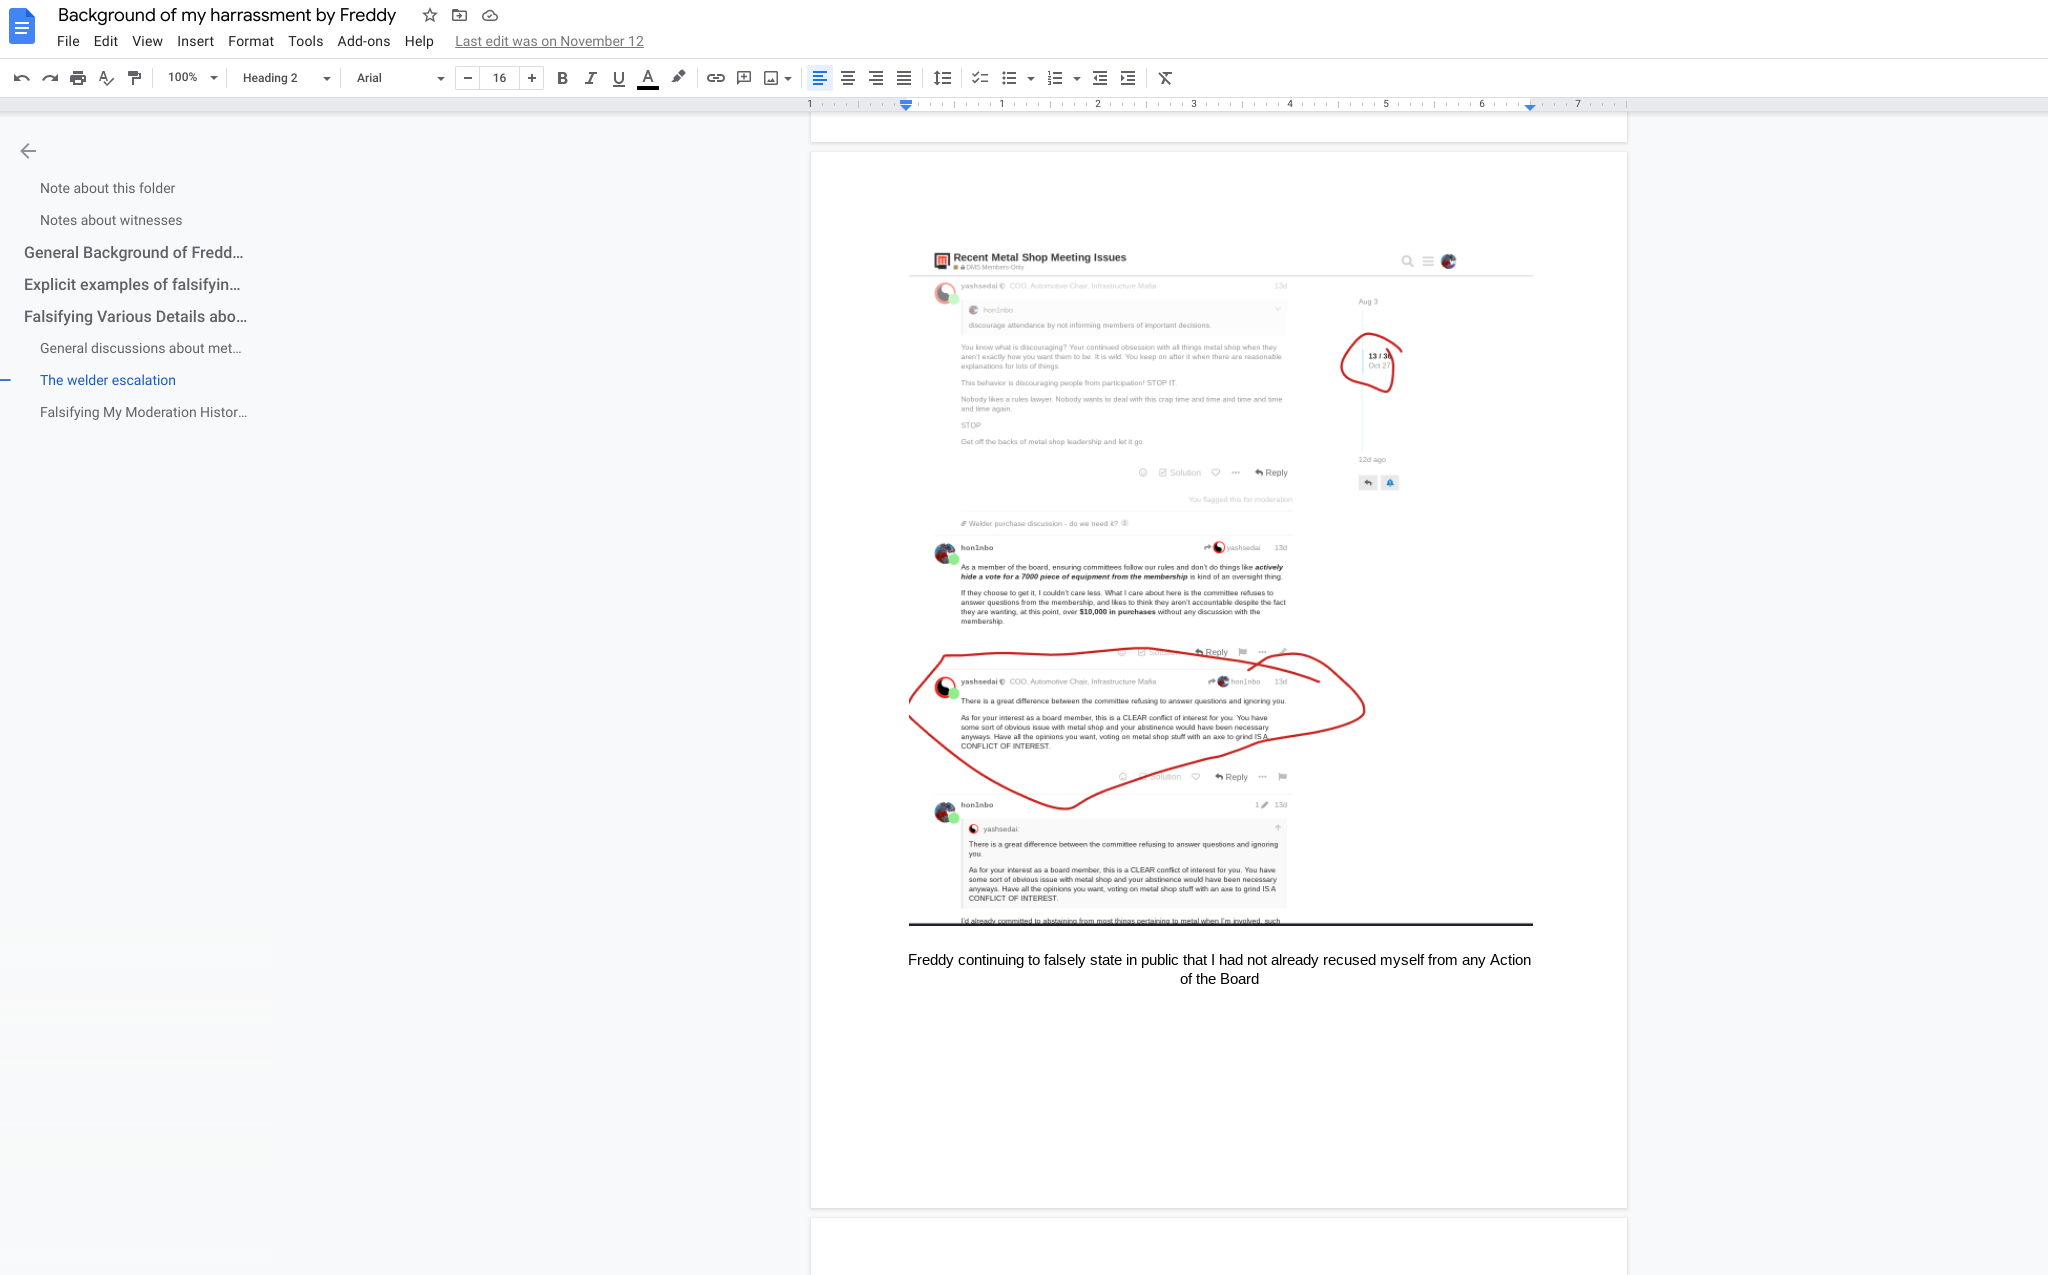Open the Add-ons menu
2048x1275 pixels.
[x=363, y=41]
